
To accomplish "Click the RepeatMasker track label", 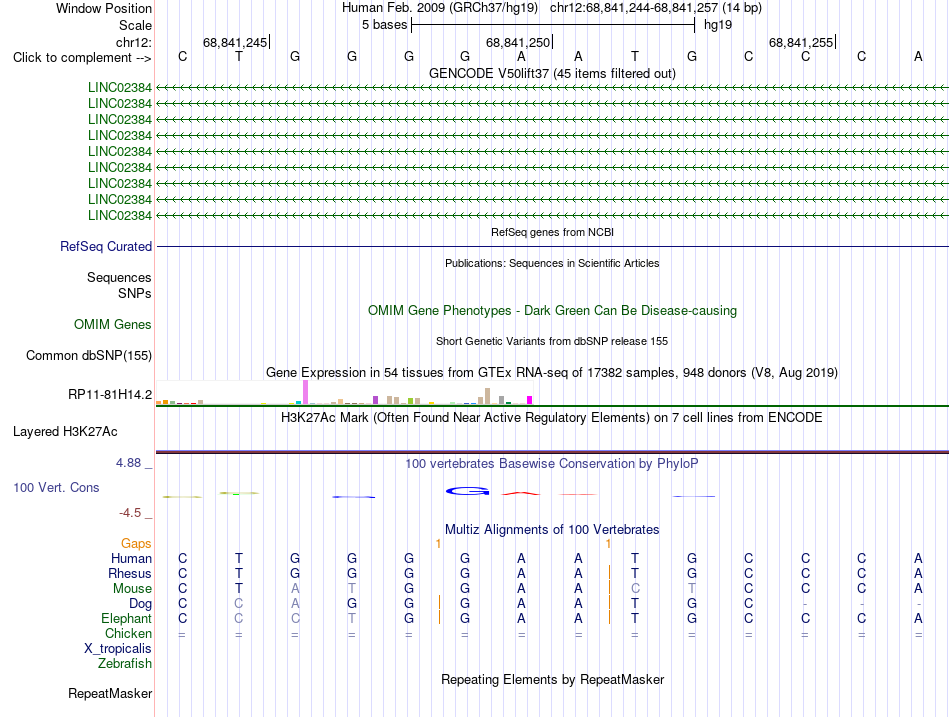I will (110, 693).
